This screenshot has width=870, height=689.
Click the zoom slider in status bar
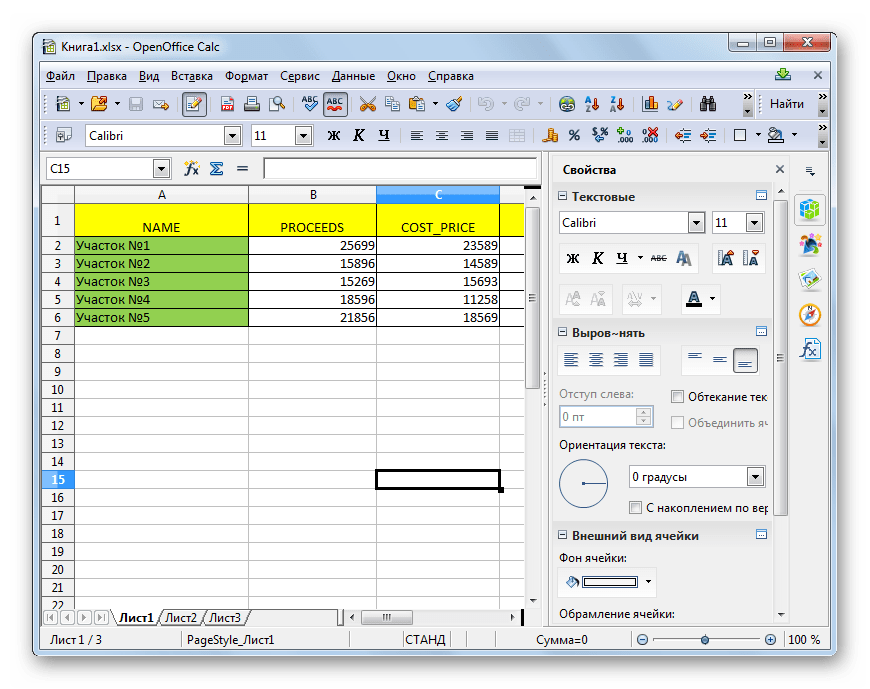coord(705,640)
